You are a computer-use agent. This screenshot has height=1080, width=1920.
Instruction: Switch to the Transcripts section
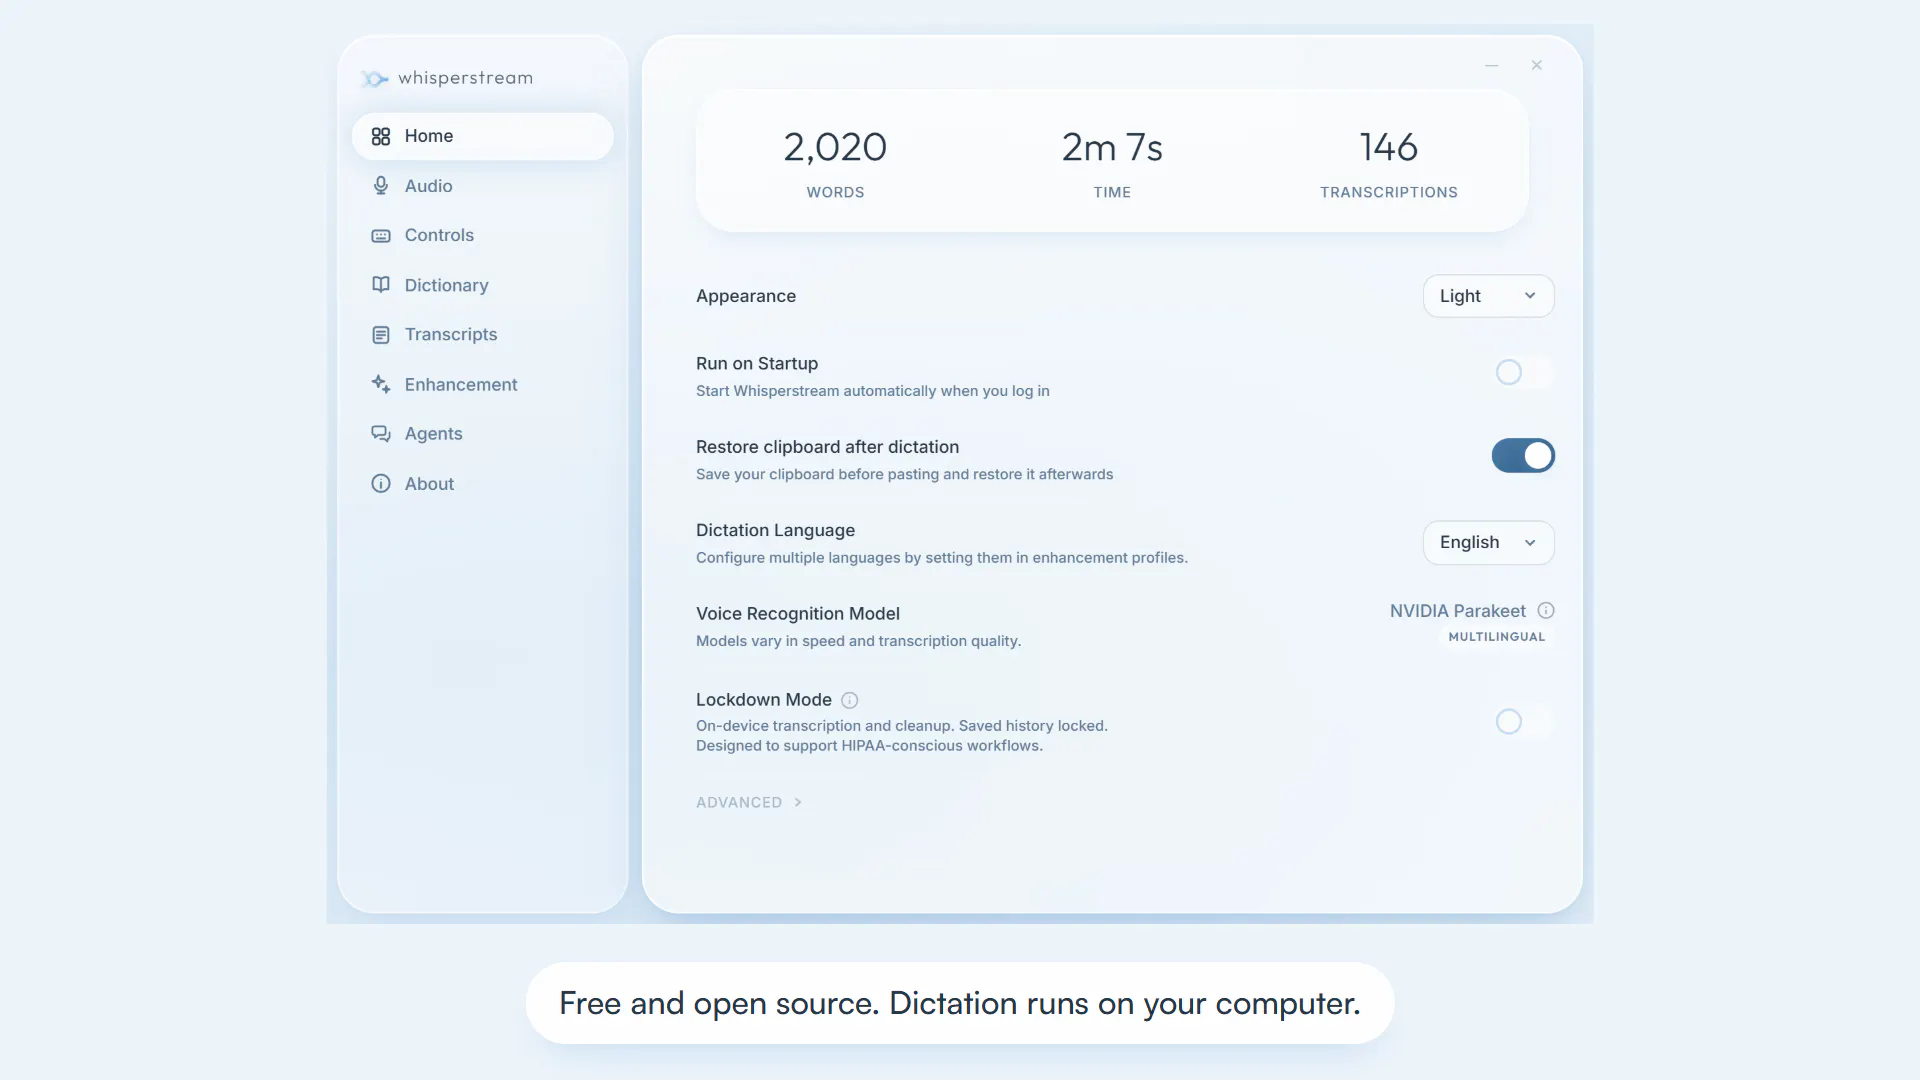tap(482, 335)
